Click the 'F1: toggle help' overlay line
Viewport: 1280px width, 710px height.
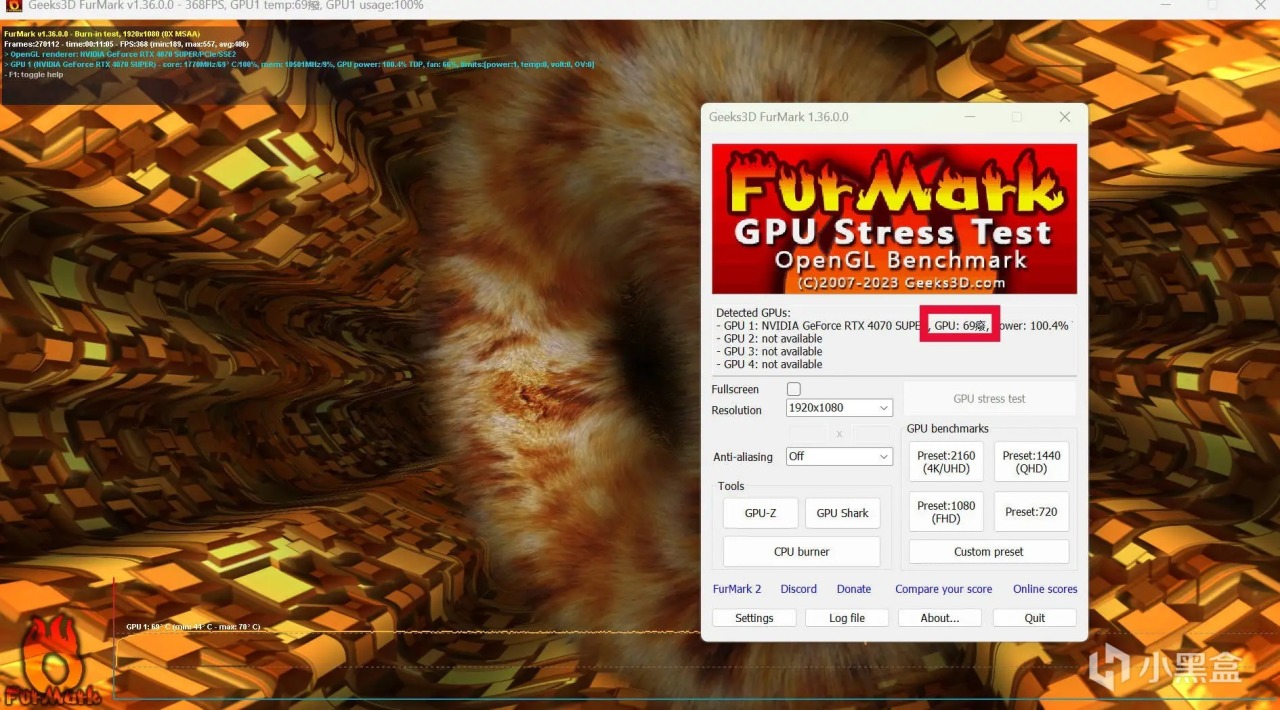click(x=34, y=75)
